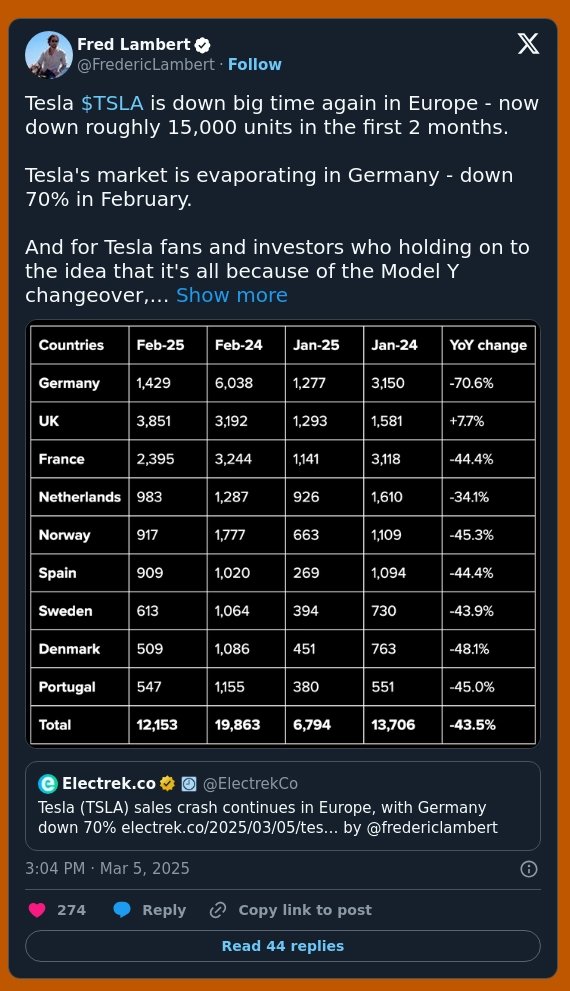
Task: Like the post with the heart icon
Action: 37,910
